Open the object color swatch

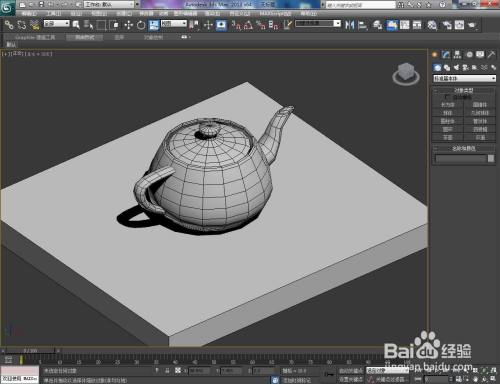491,158
